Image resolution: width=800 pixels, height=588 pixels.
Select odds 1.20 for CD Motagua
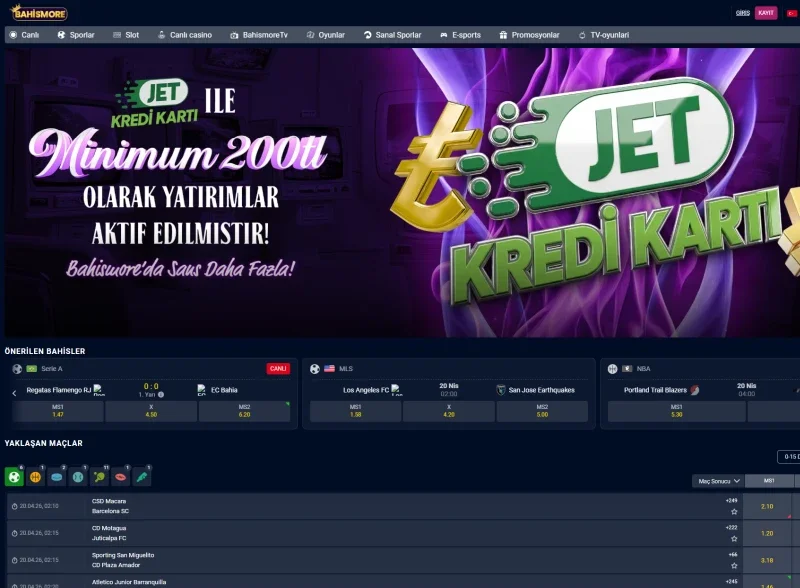point(767,533)
